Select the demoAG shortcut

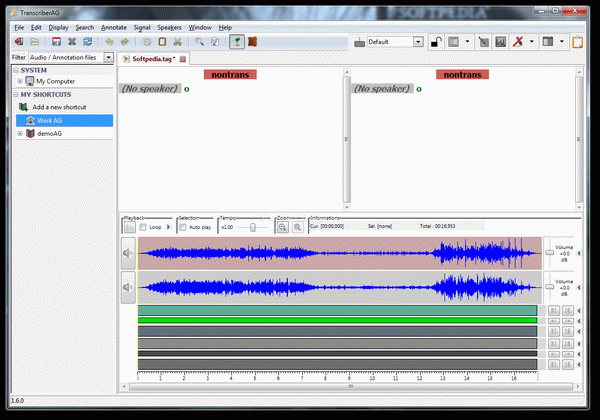(49, 133)
